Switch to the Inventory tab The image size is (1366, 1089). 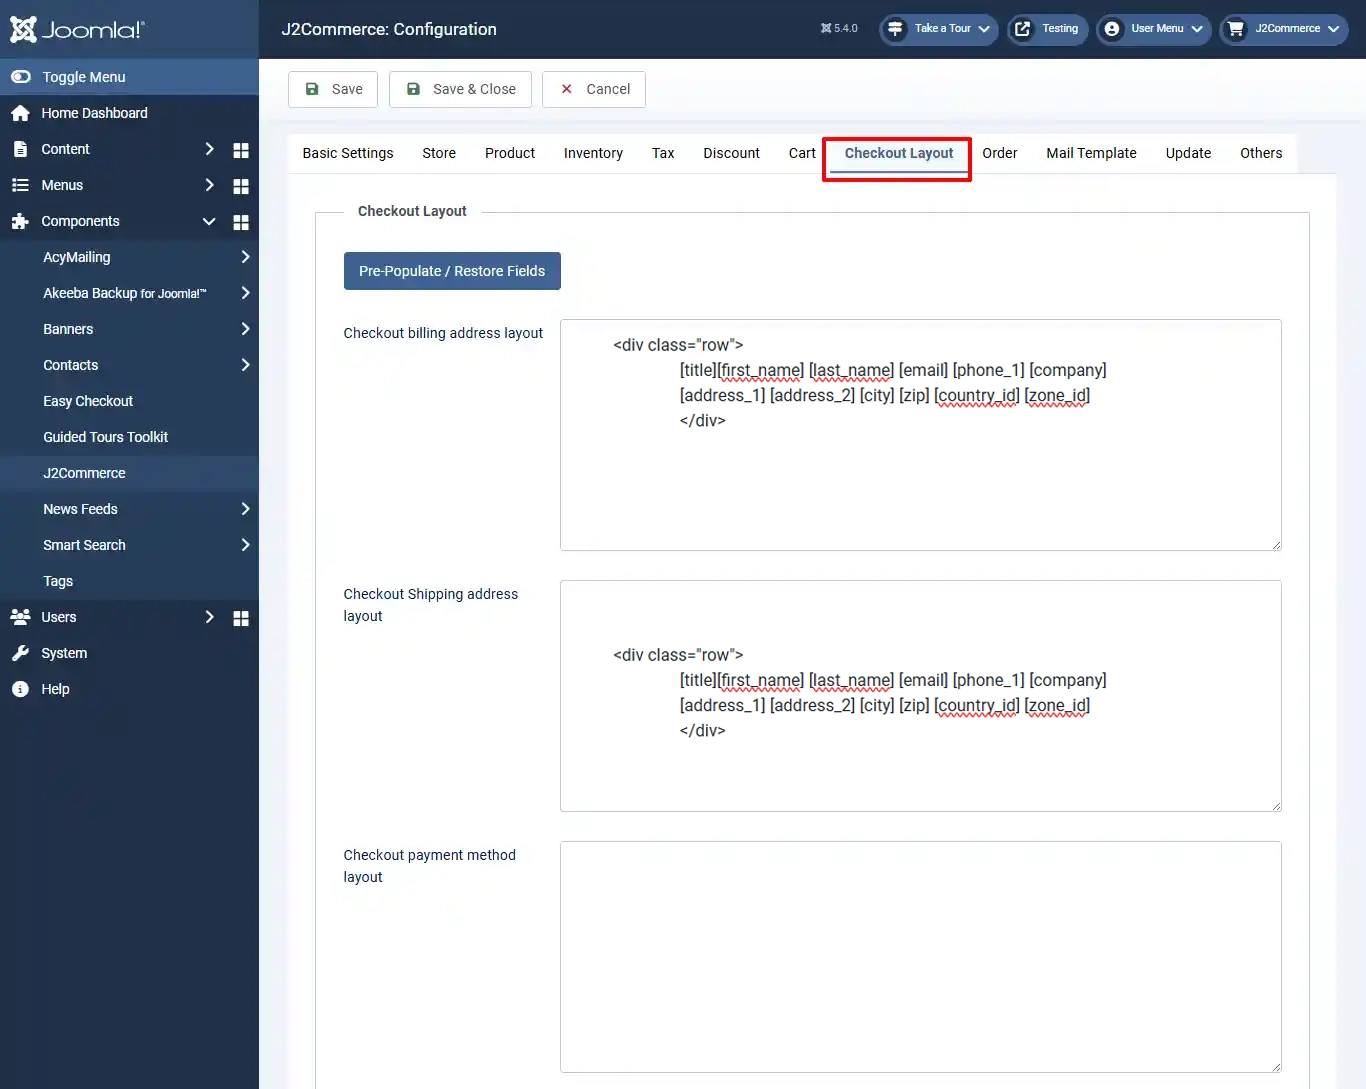coord(593,153)
